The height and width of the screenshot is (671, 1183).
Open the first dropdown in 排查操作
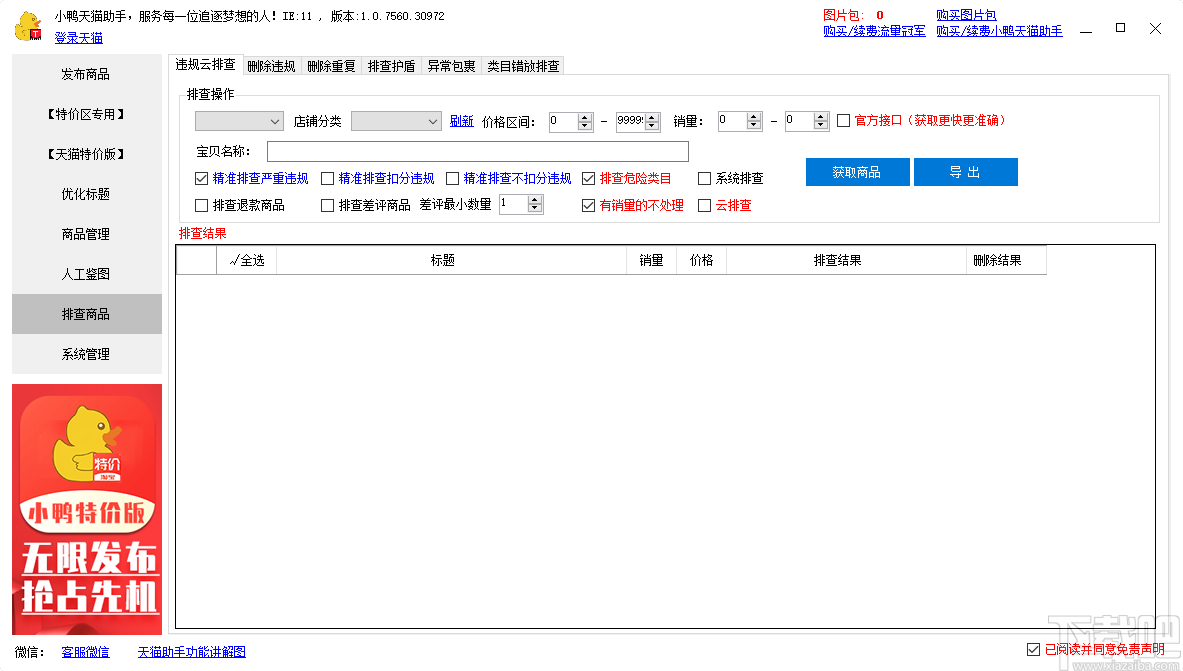point(239,121)
